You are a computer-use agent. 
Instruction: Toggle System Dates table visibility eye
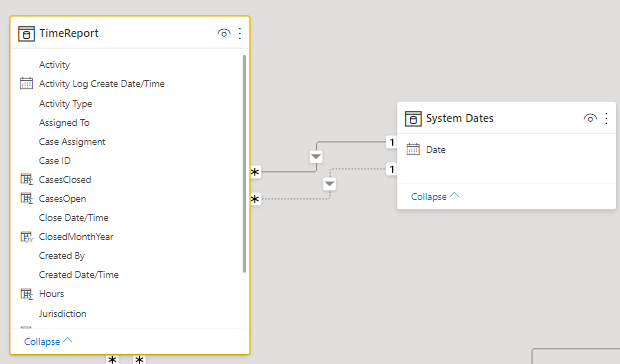(590, 118)
